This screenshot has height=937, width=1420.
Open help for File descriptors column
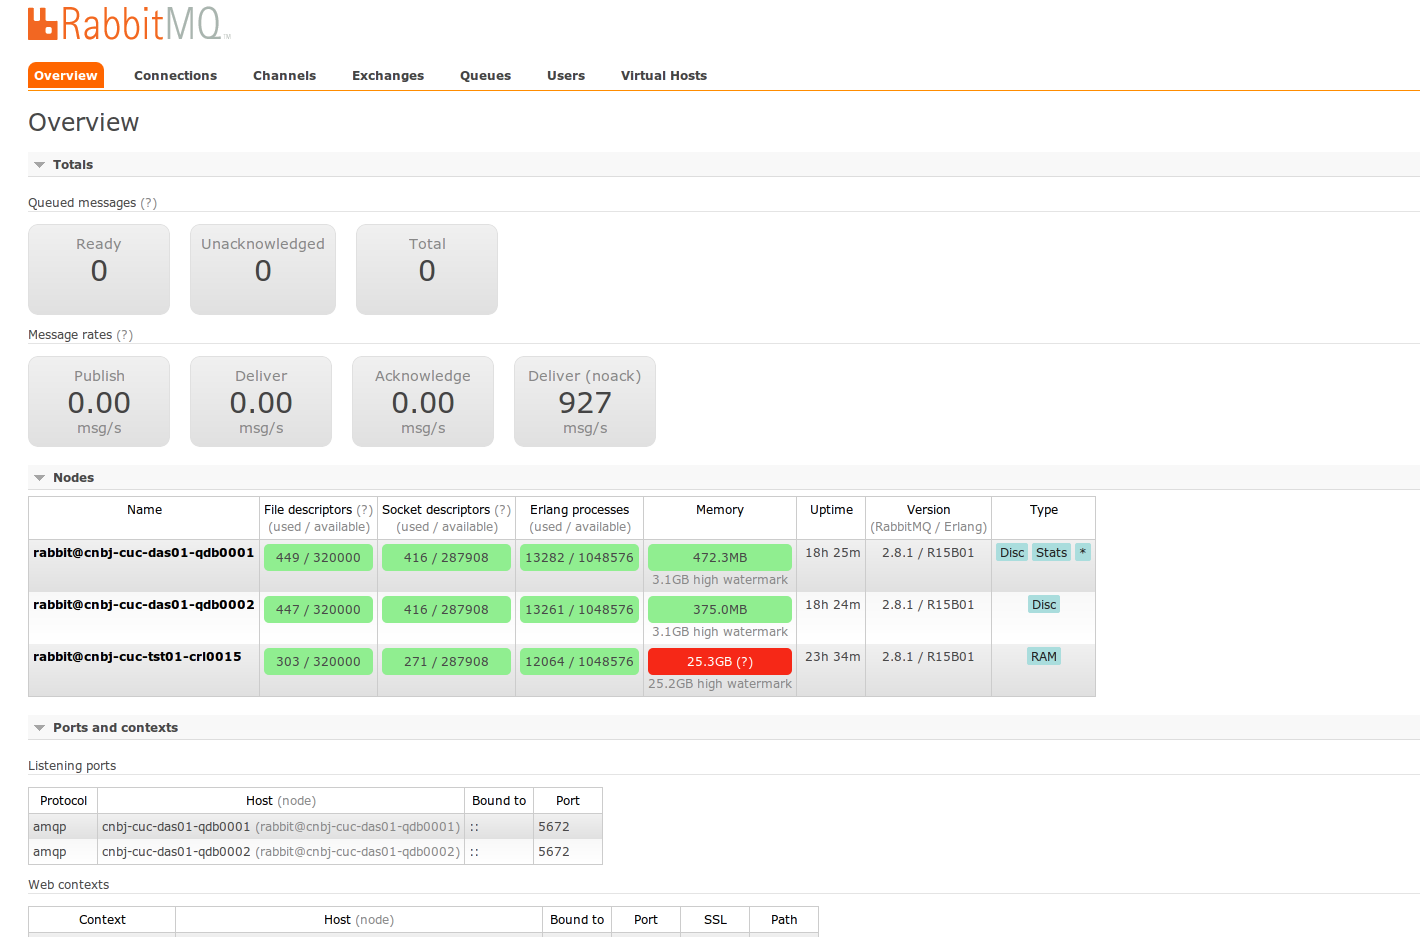pos(365,509)
